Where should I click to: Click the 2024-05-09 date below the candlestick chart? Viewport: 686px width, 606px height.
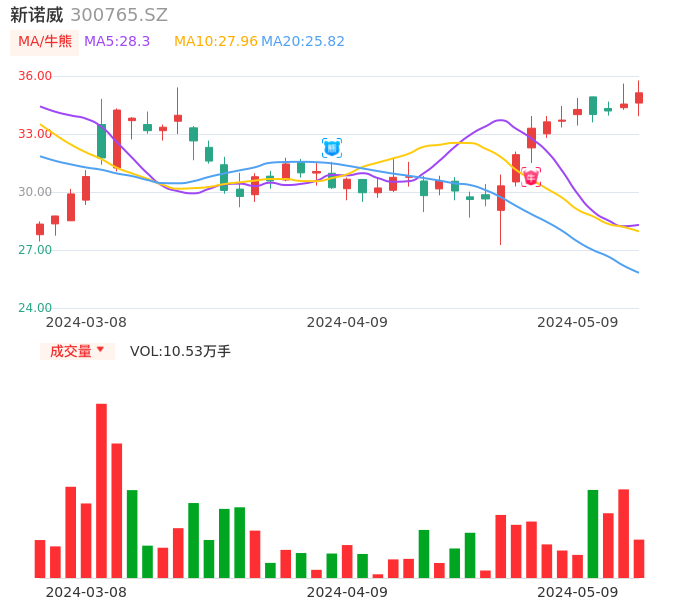pyautogui.click(x=577, y=322)
